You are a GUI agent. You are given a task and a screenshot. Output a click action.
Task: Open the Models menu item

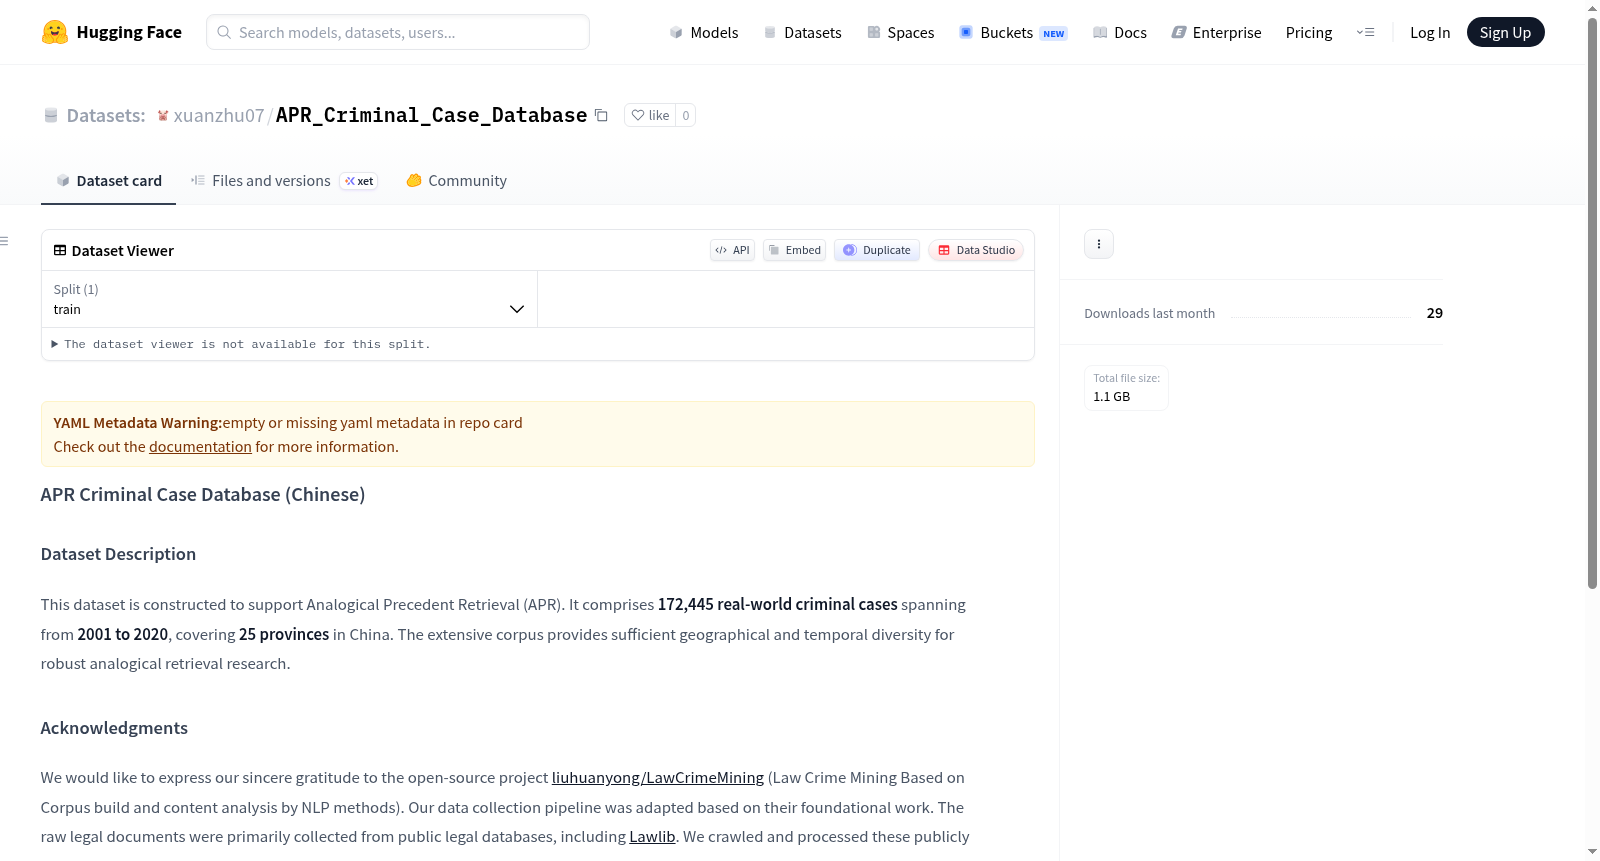point(704,32)
